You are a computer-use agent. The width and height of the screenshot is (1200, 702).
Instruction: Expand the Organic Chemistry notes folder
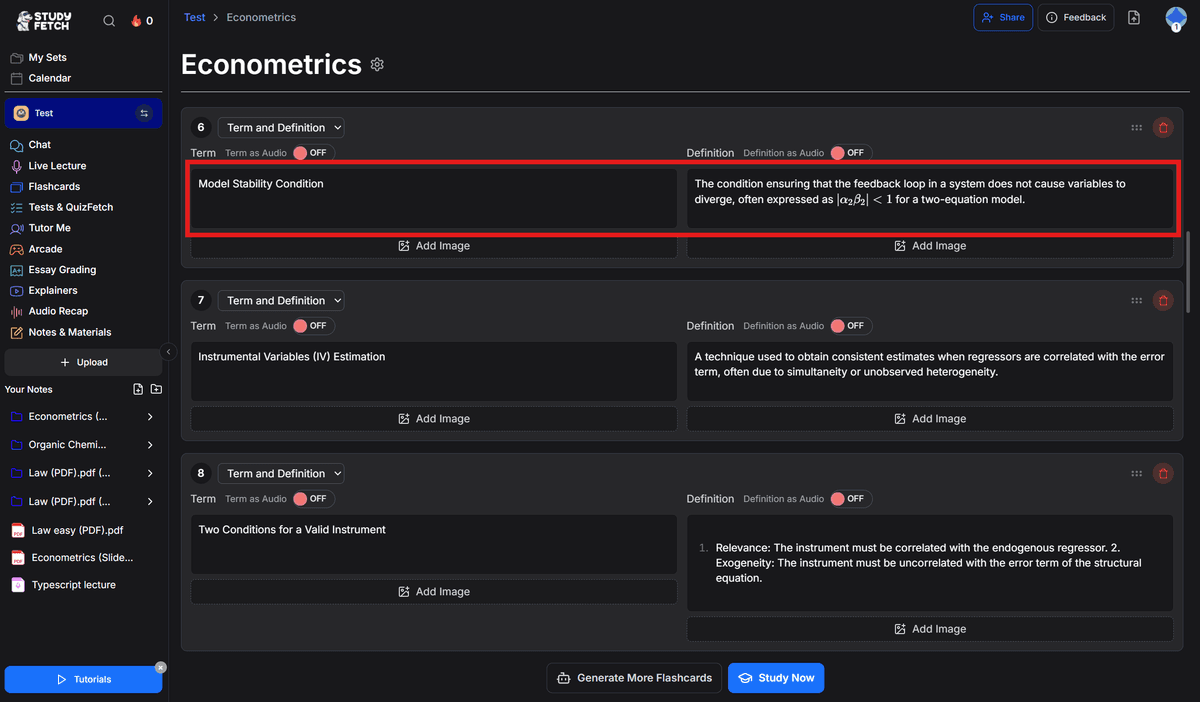tap(150, 445)
